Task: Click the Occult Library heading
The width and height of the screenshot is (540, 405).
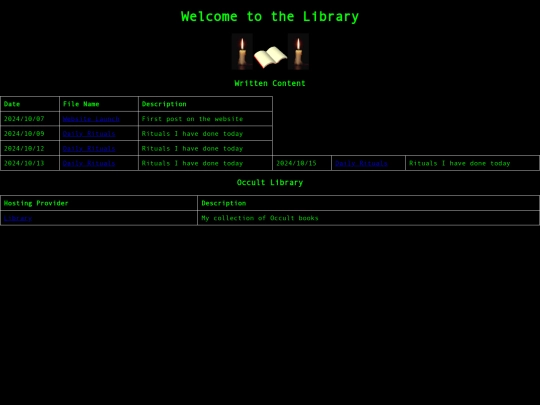Action: 270,183
